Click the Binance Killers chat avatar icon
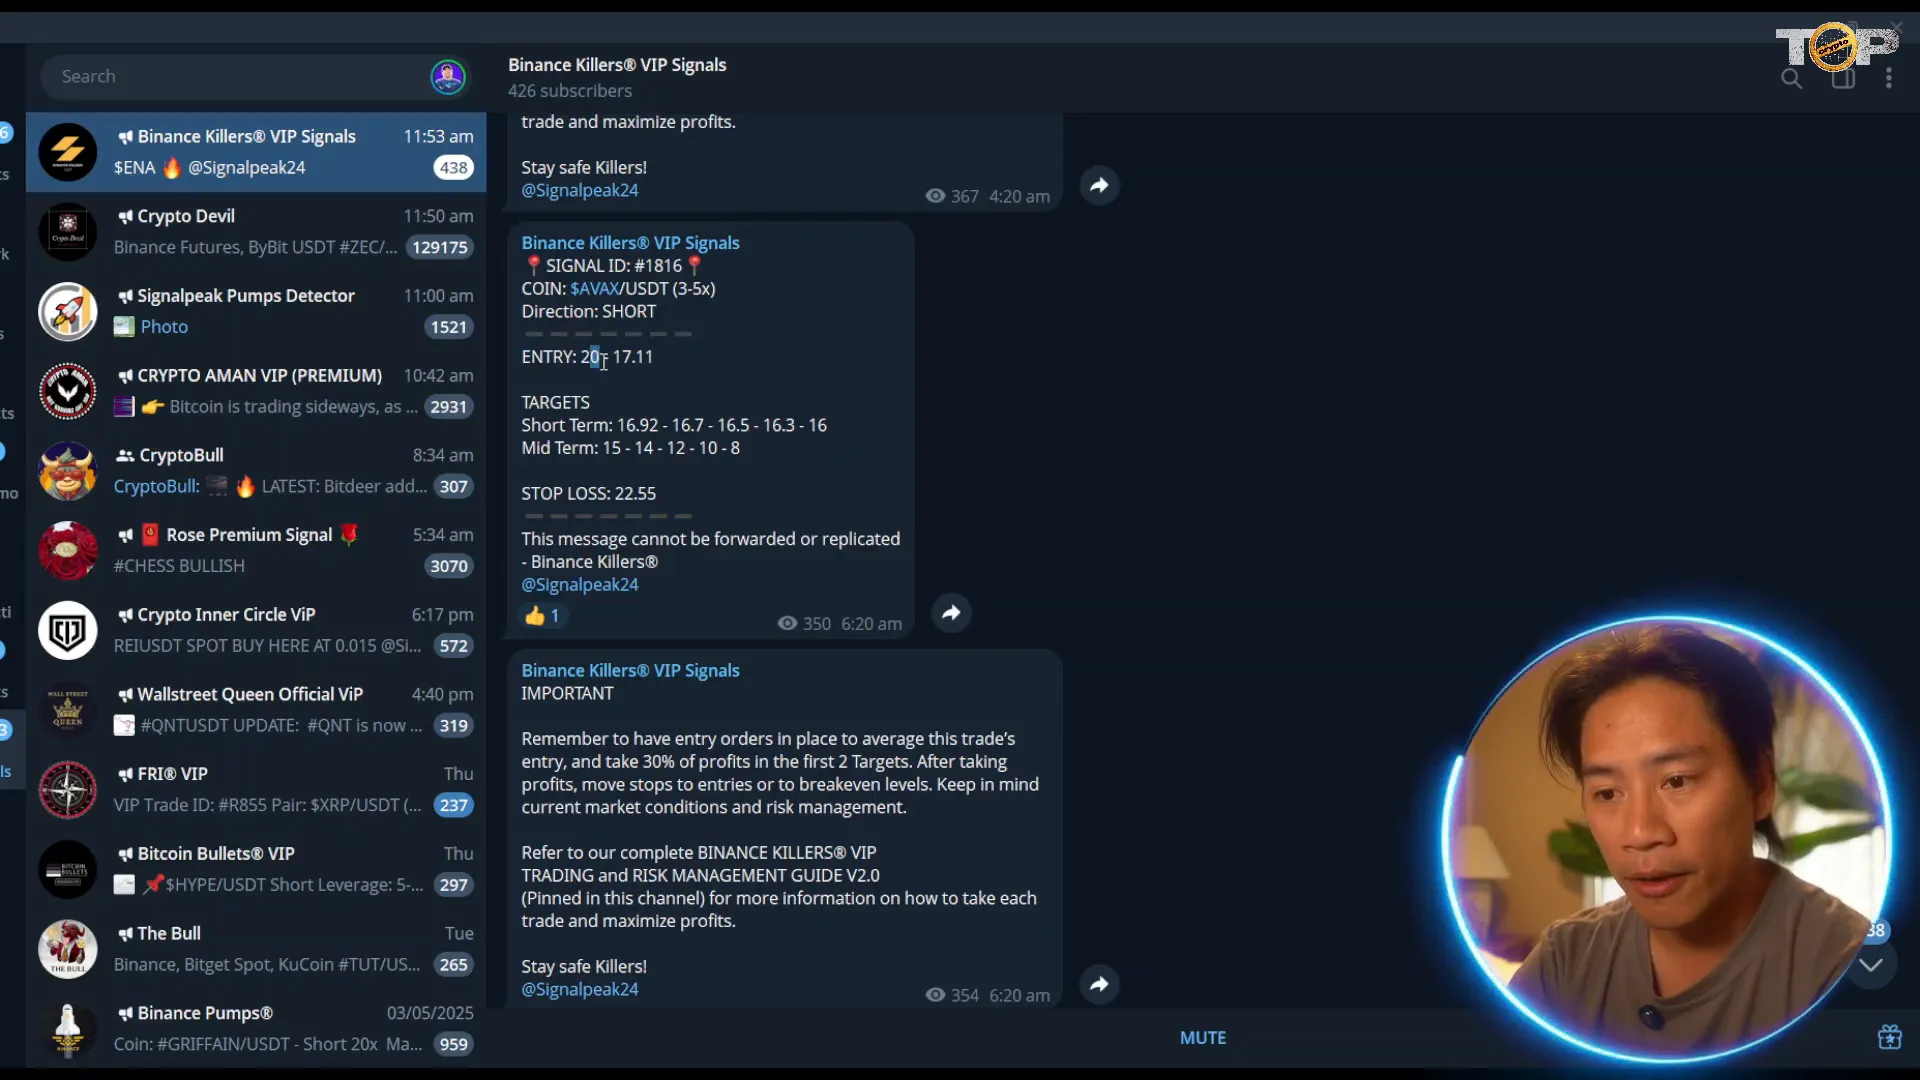Image resolution: width=1920 pixels, height=1080 pixels. coord(68,152)
